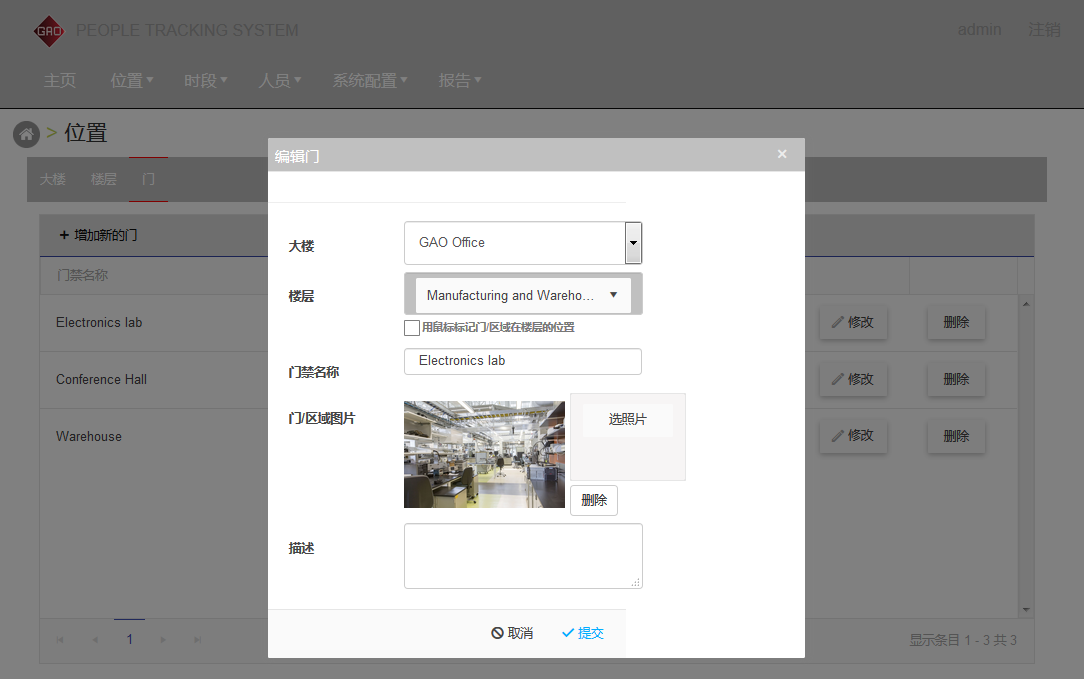1084x679 pixels.
Task: Click pencil edit icon for Warehouse row
Action: pyautogui.click(x=838, y=436)
